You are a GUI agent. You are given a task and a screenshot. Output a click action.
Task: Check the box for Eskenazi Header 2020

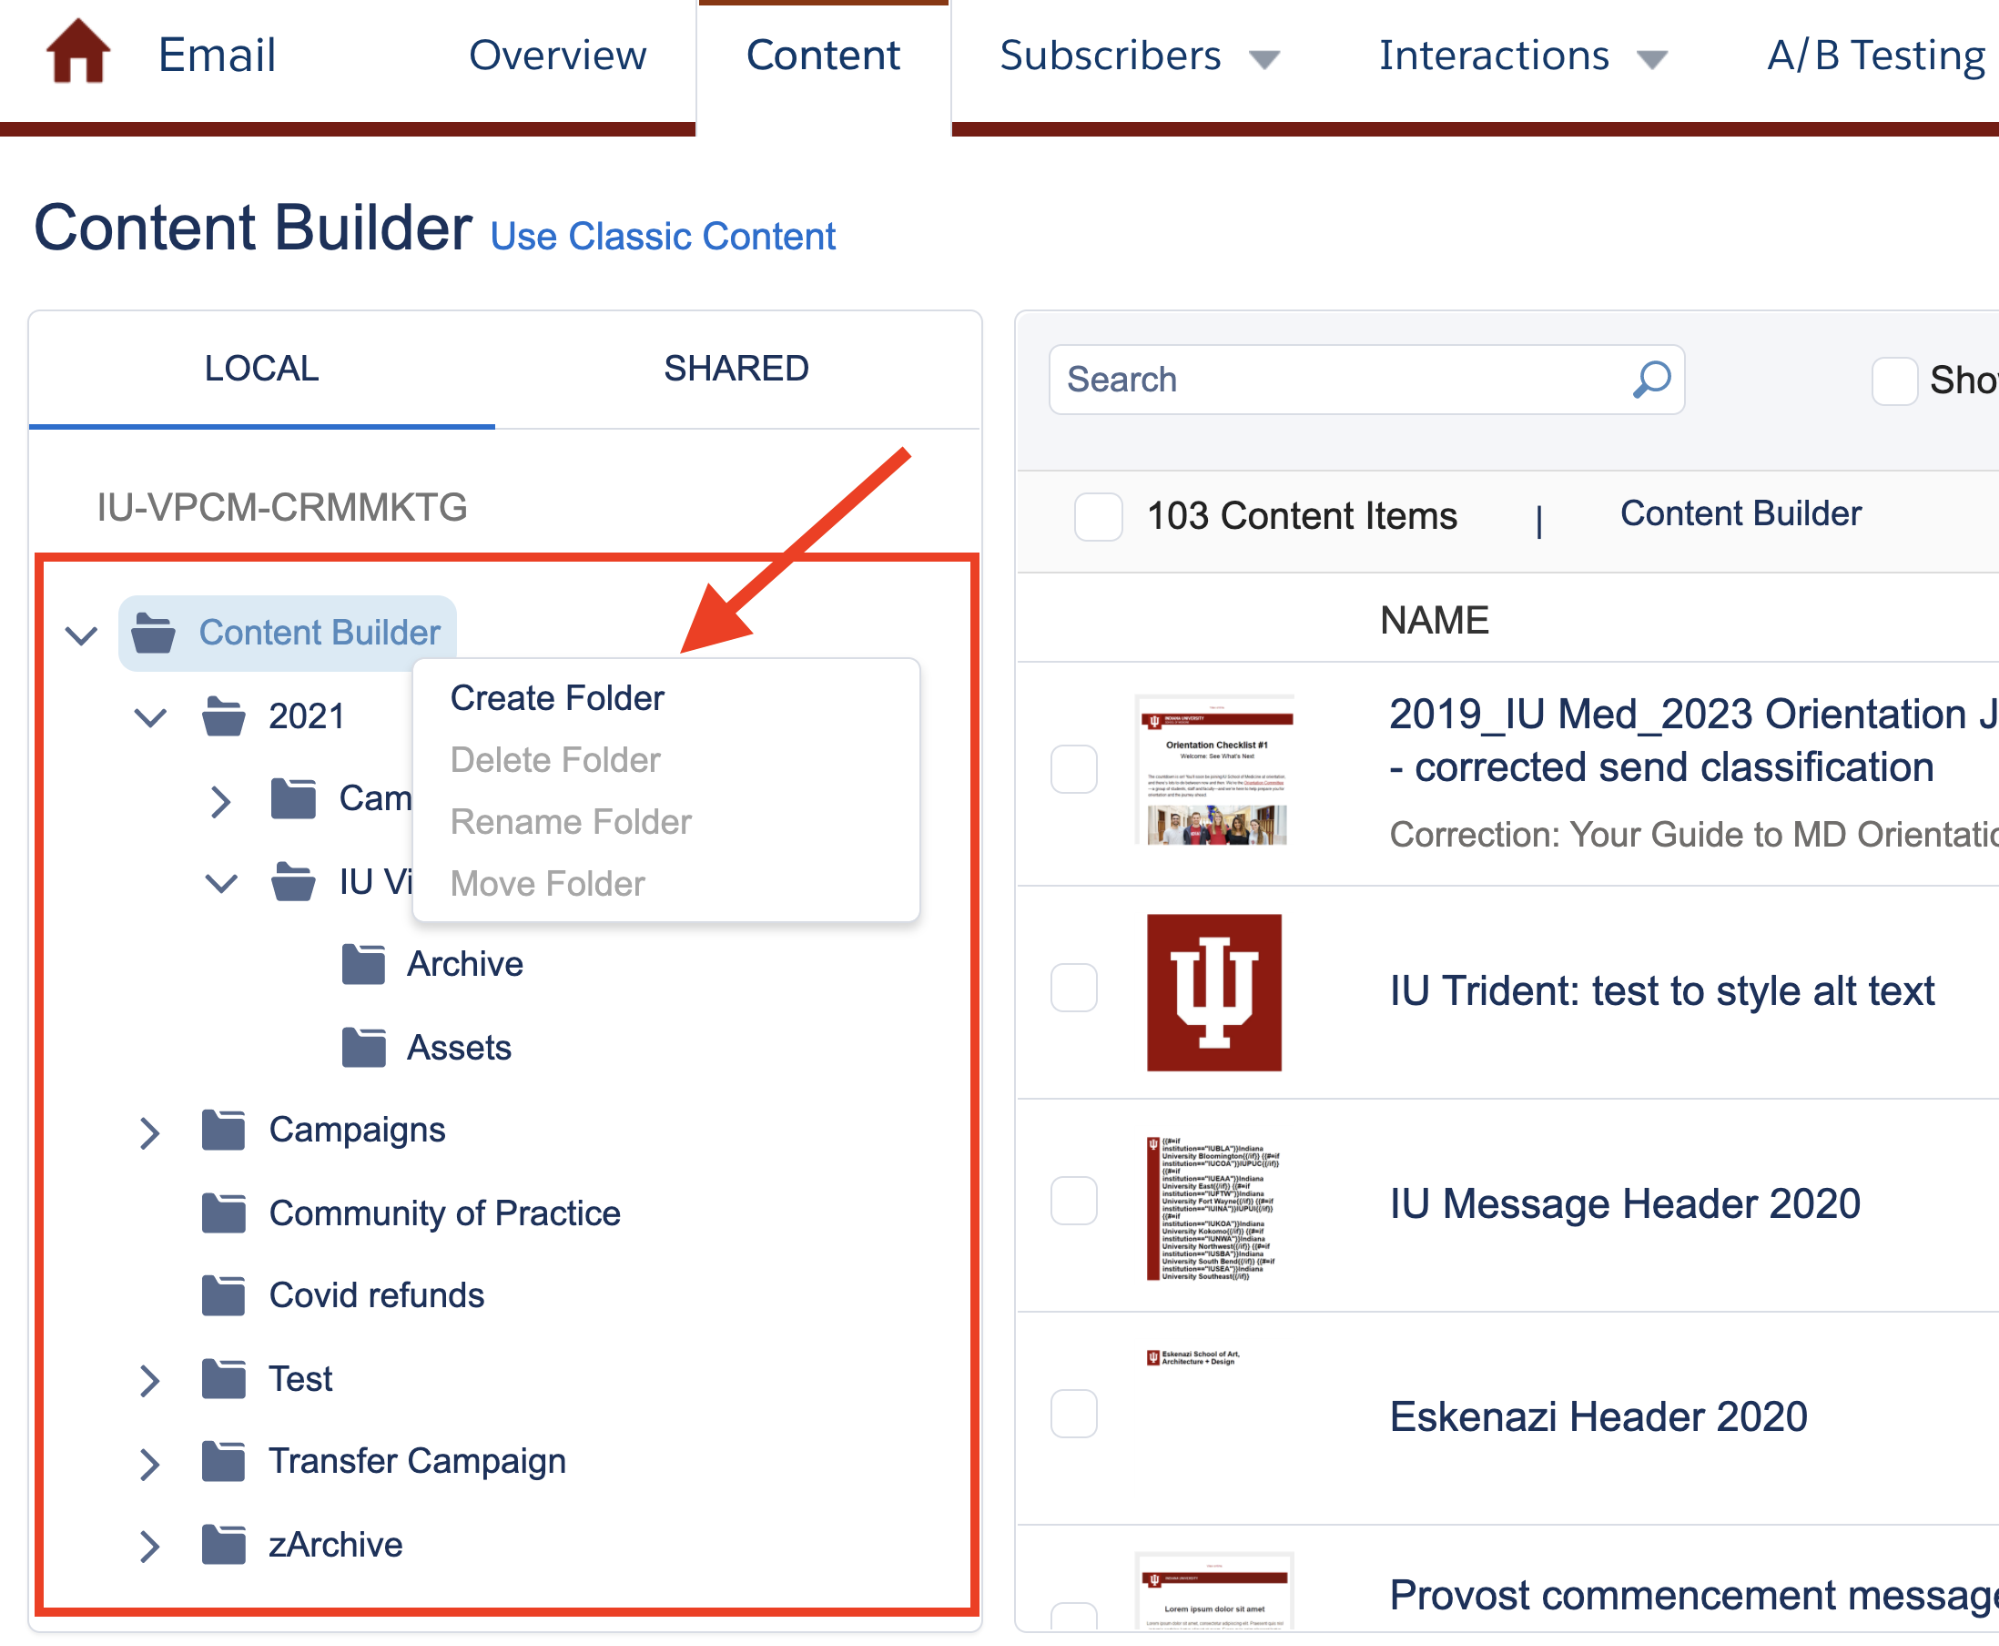(1074, 1414)
